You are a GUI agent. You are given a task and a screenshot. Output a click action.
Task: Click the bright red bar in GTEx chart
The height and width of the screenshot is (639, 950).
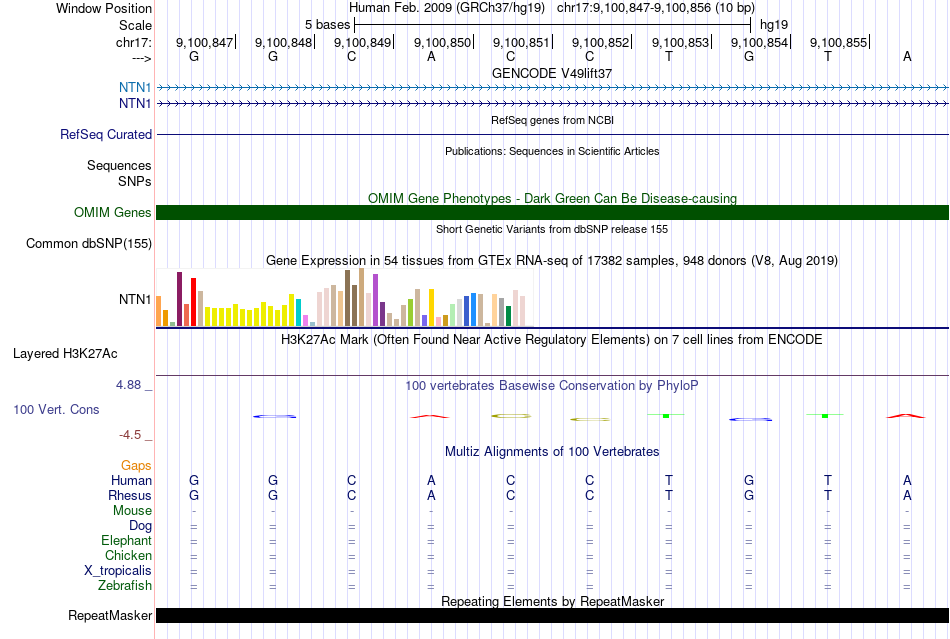[193, 302]
